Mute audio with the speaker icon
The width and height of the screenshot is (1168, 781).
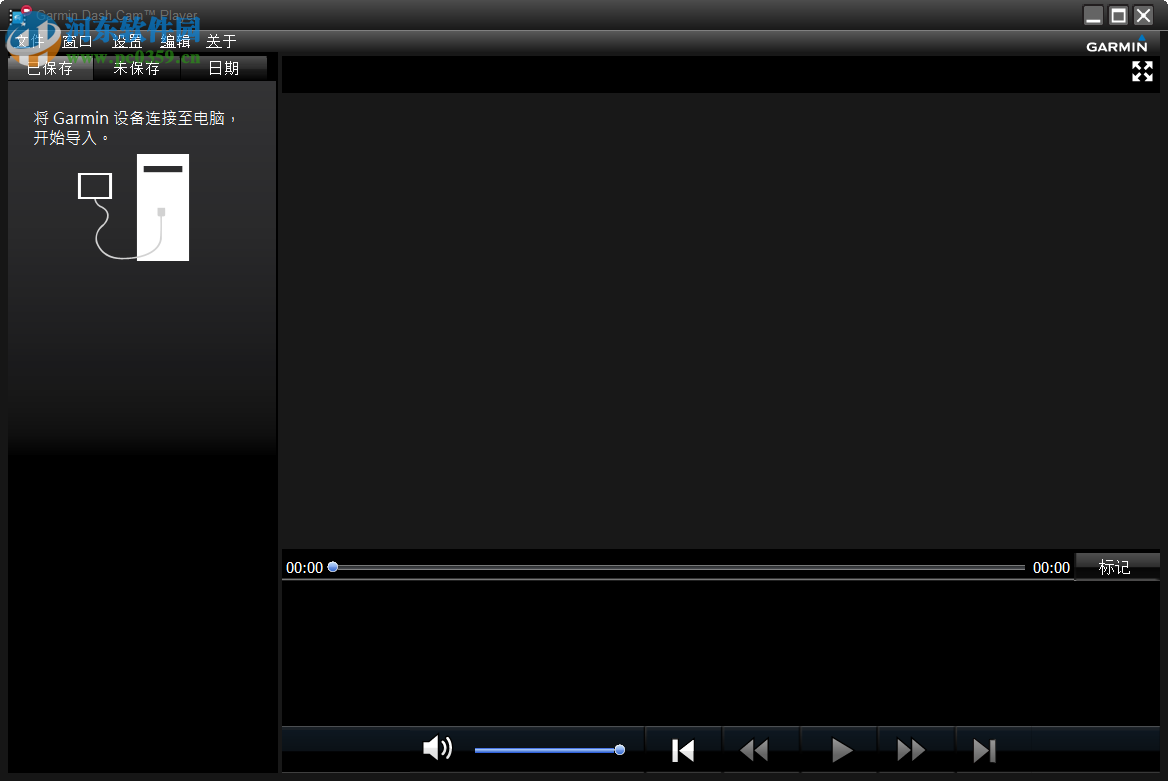click(x=437, y=747)
